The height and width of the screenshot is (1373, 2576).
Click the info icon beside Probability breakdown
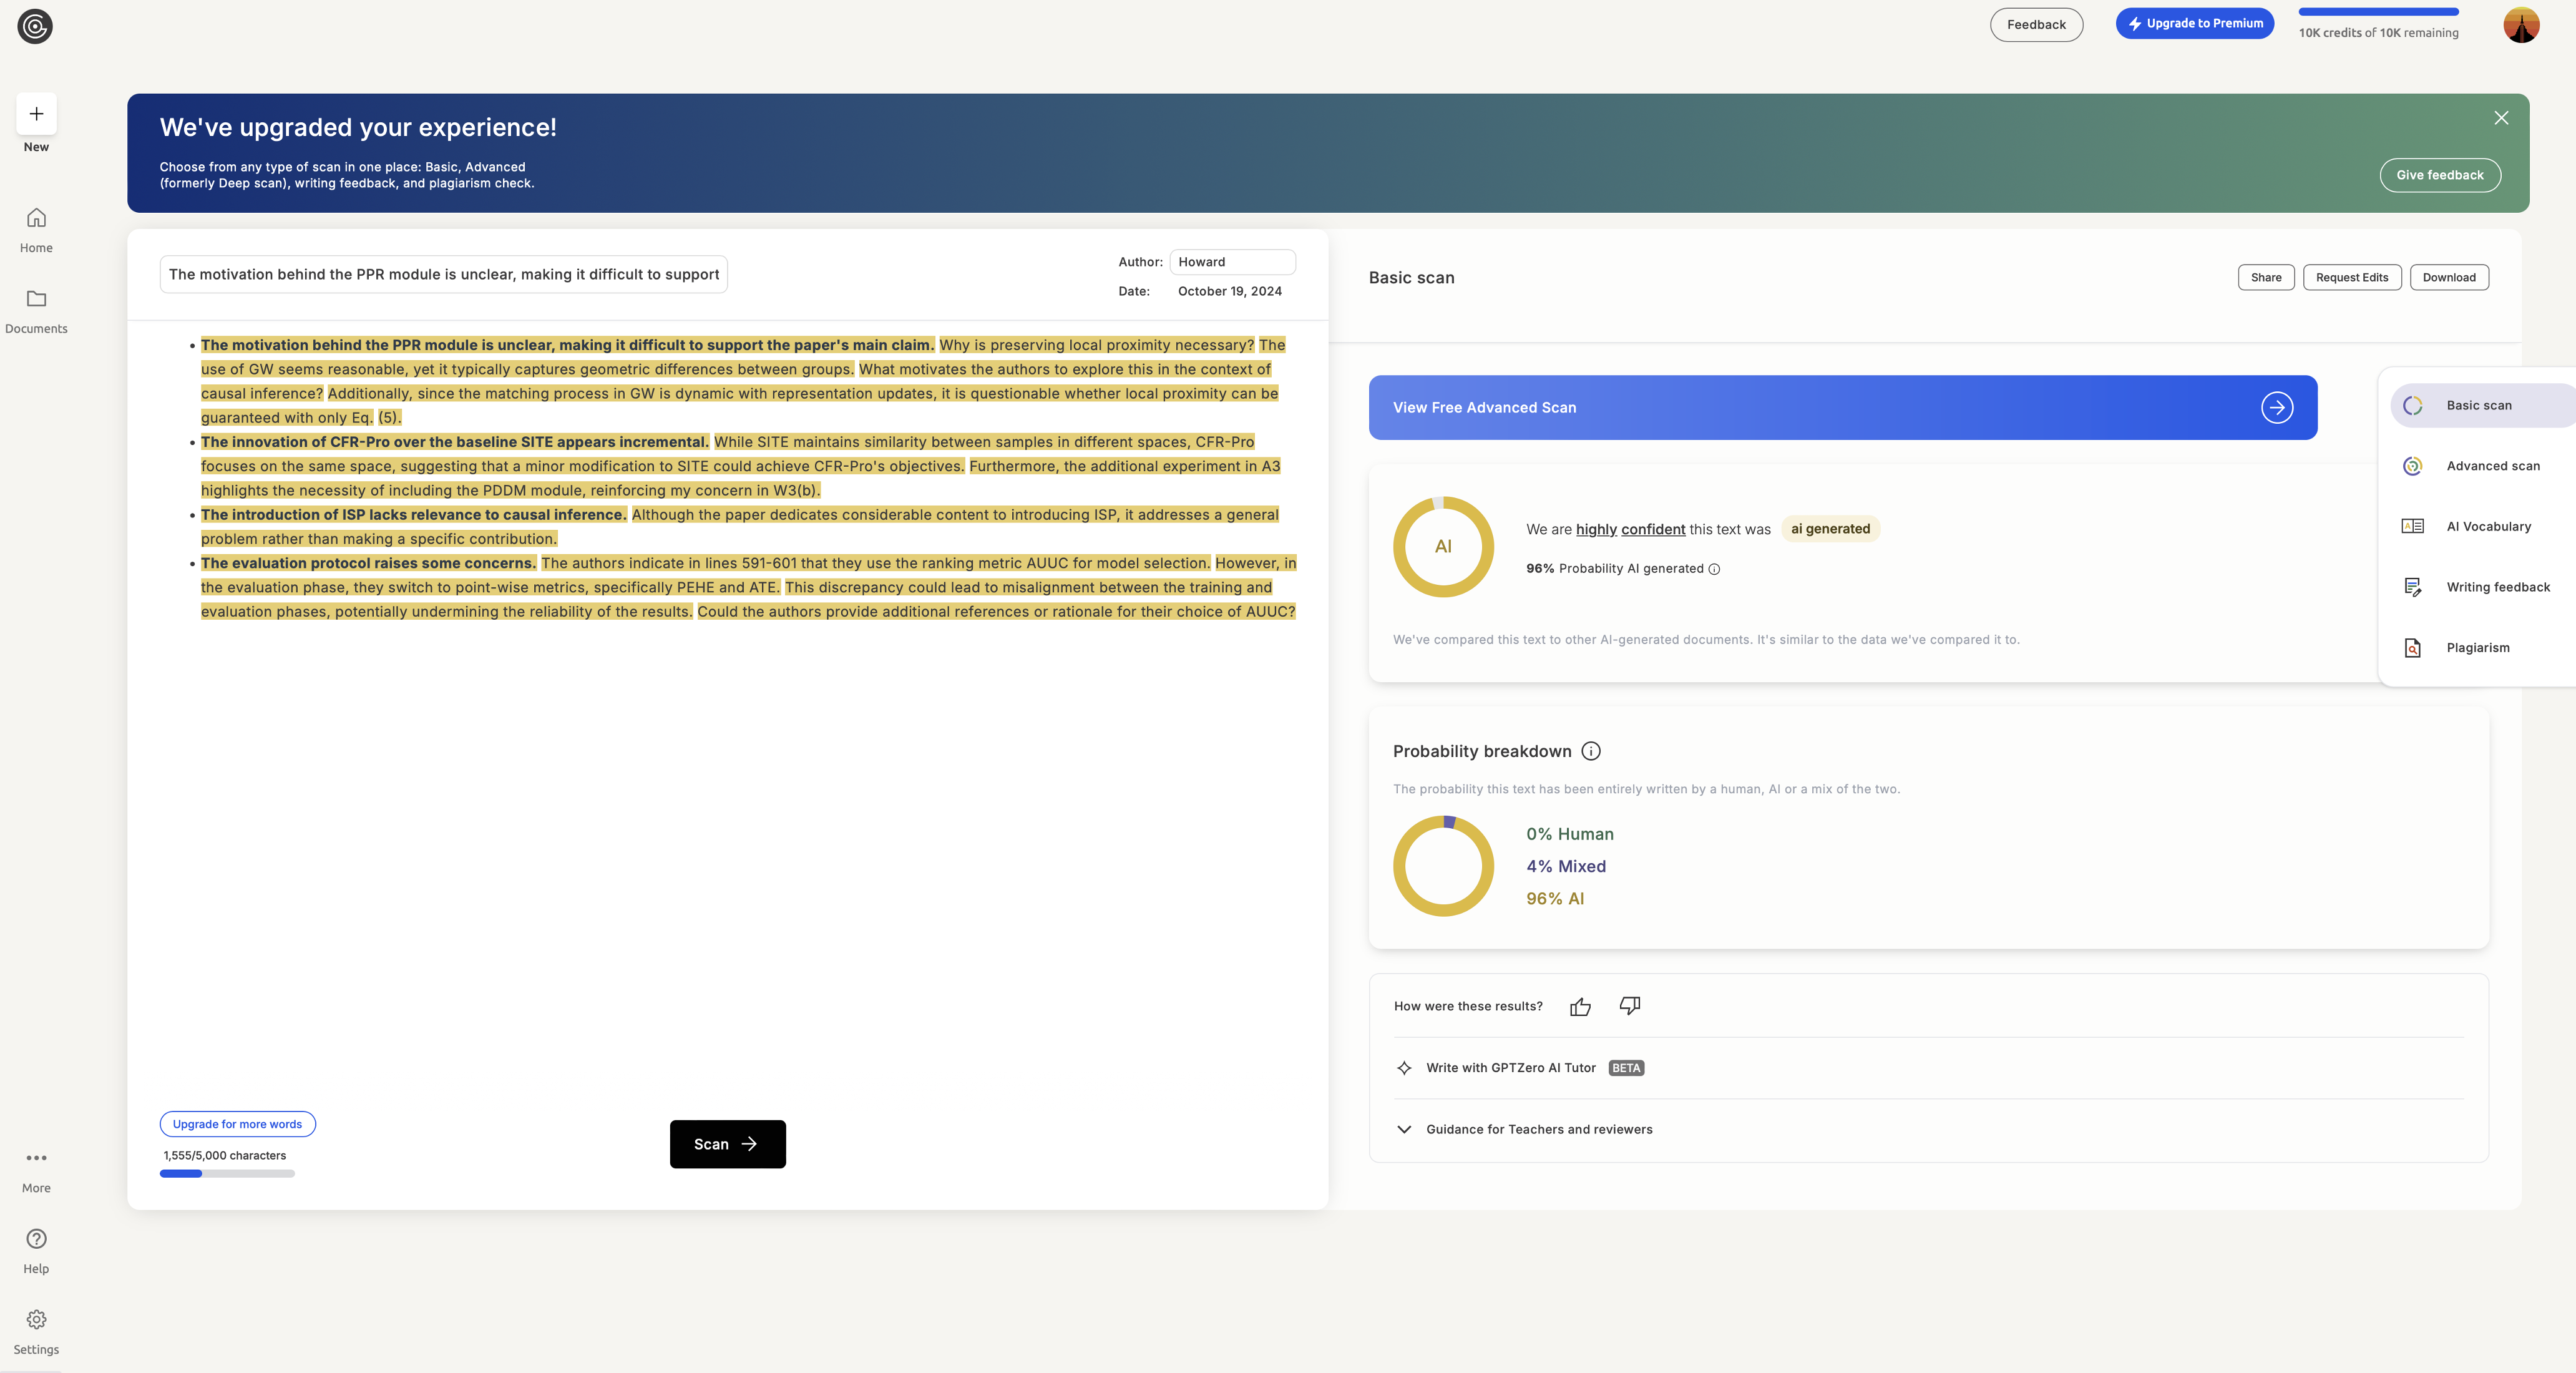(x=1591, y=751)
